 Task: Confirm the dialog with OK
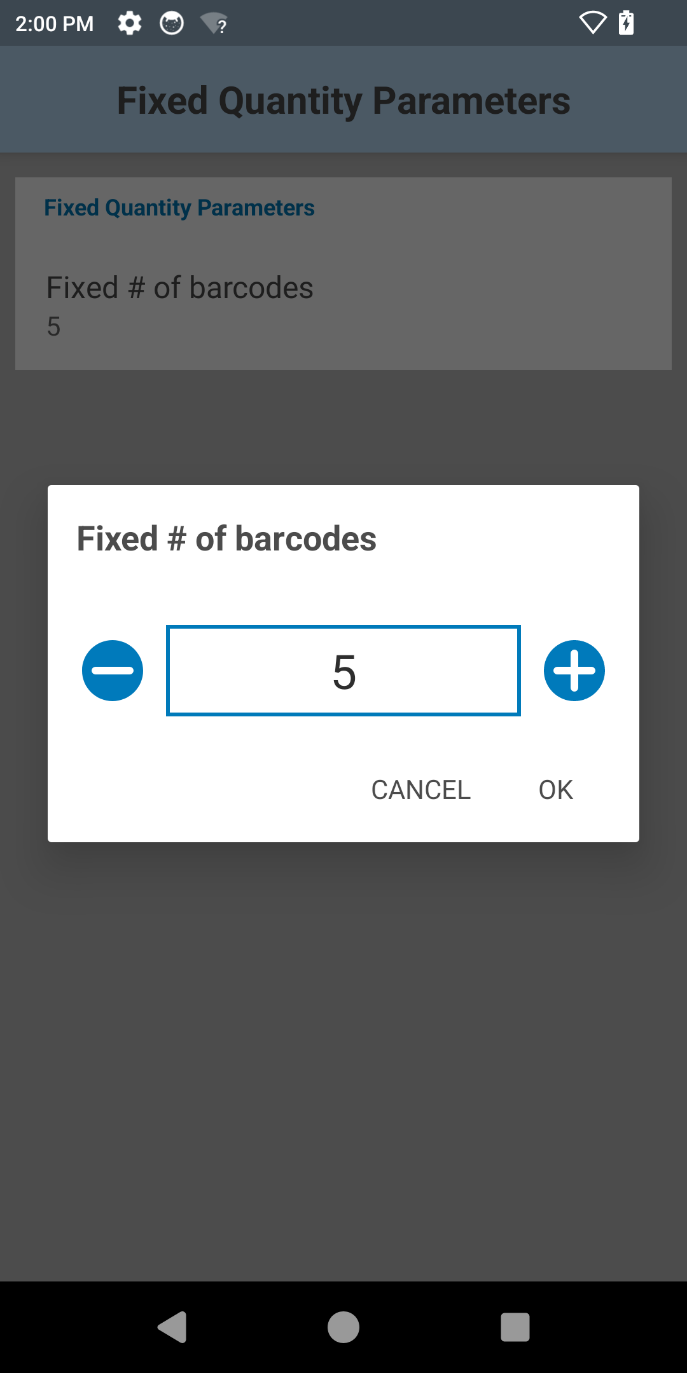[x=555, y=790]
